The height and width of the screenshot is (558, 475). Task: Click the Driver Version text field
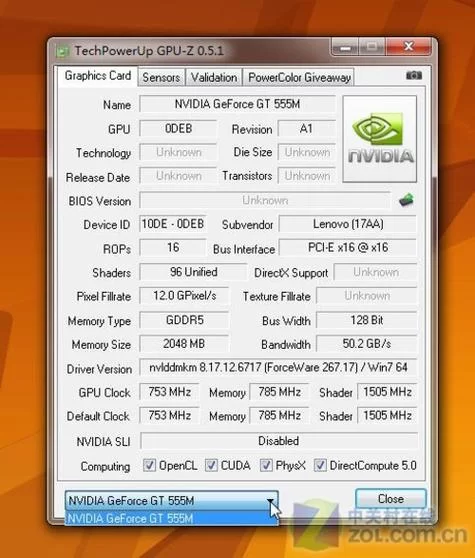(278, 367)
